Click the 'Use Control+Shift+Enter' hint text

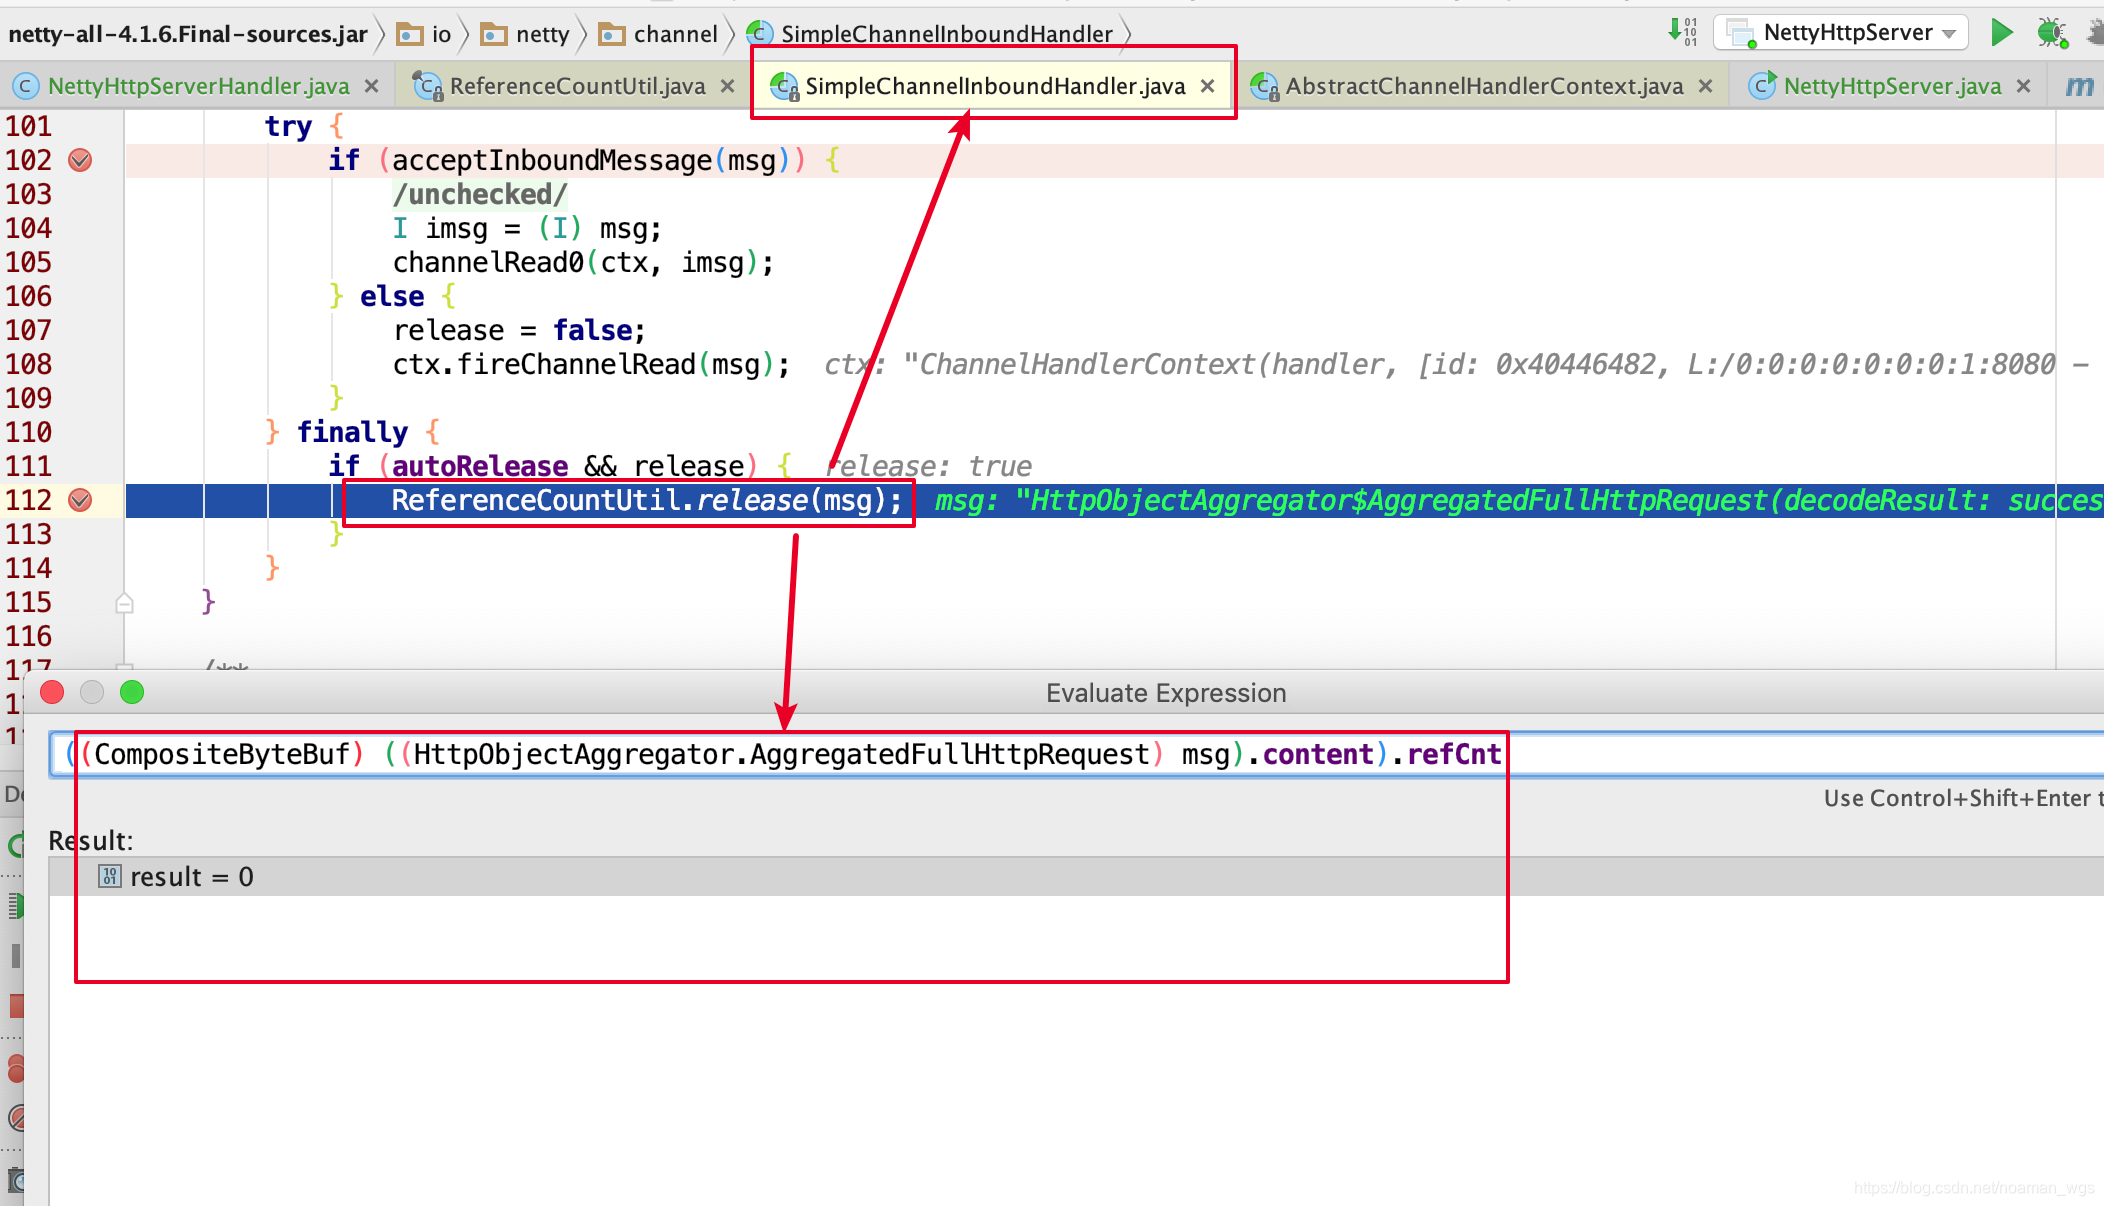[1963, 799]
